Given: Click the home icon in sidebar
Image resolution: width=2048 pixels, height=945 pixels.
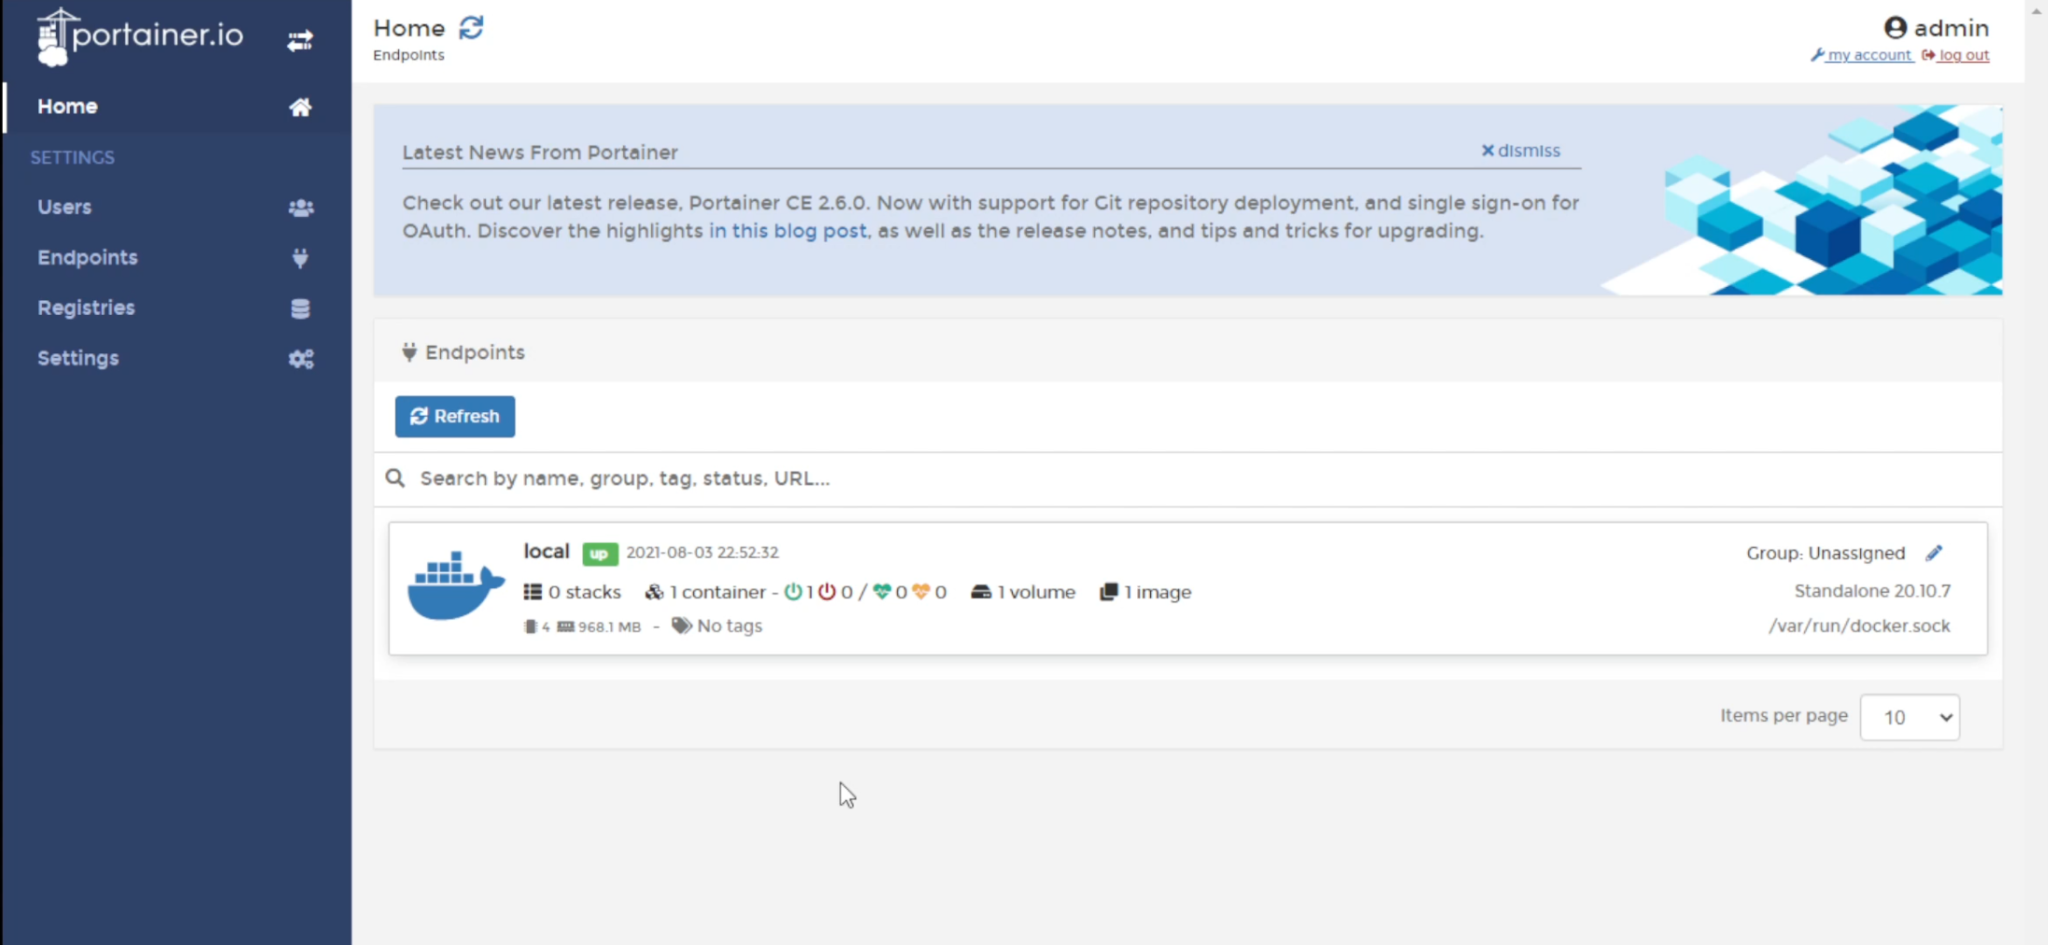Looking at the screenshot, I should pos(300,107).
